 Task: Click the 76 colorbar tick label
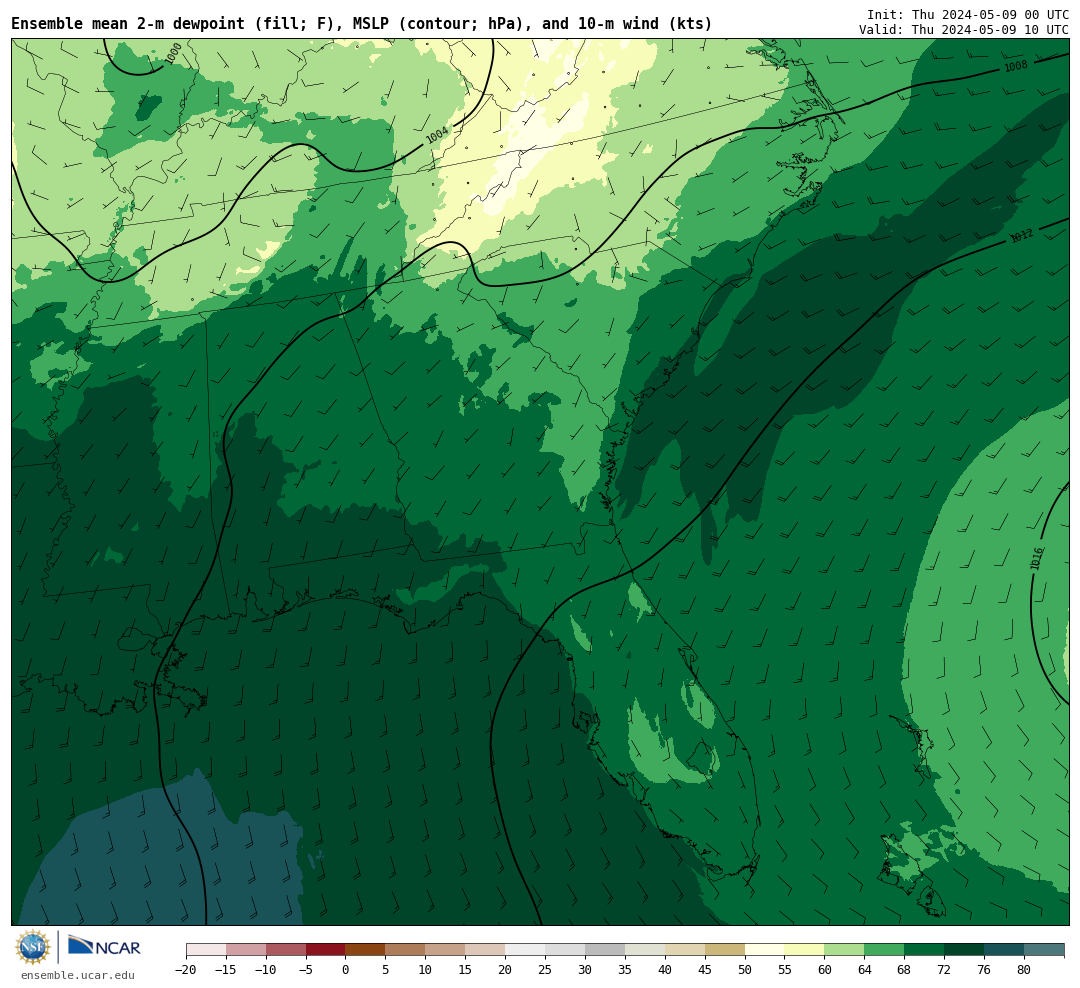click(985, 970)
